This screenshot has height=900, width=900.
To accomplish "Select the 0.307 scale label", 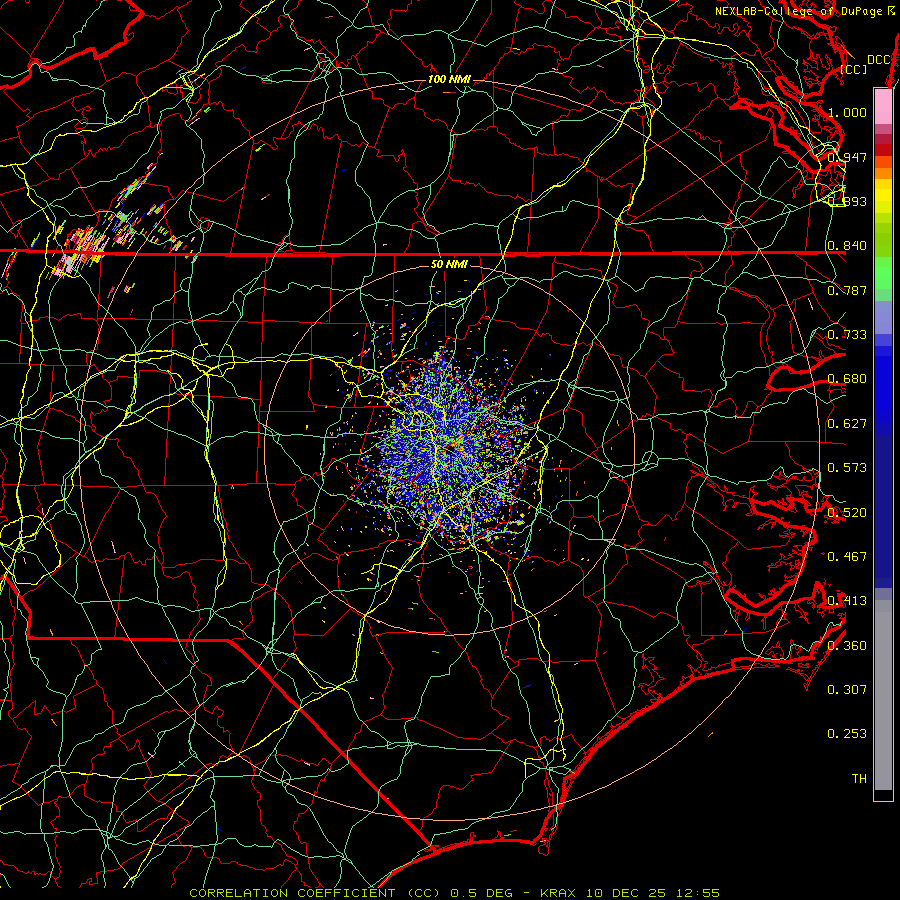I will coord(847,690).
